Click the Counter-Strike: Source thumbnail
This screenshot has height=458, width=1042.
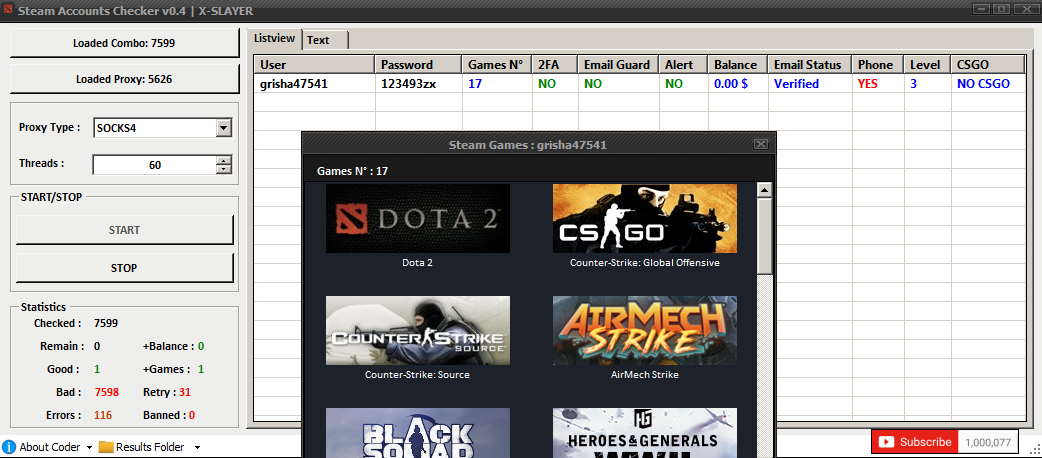coord(418,330)
